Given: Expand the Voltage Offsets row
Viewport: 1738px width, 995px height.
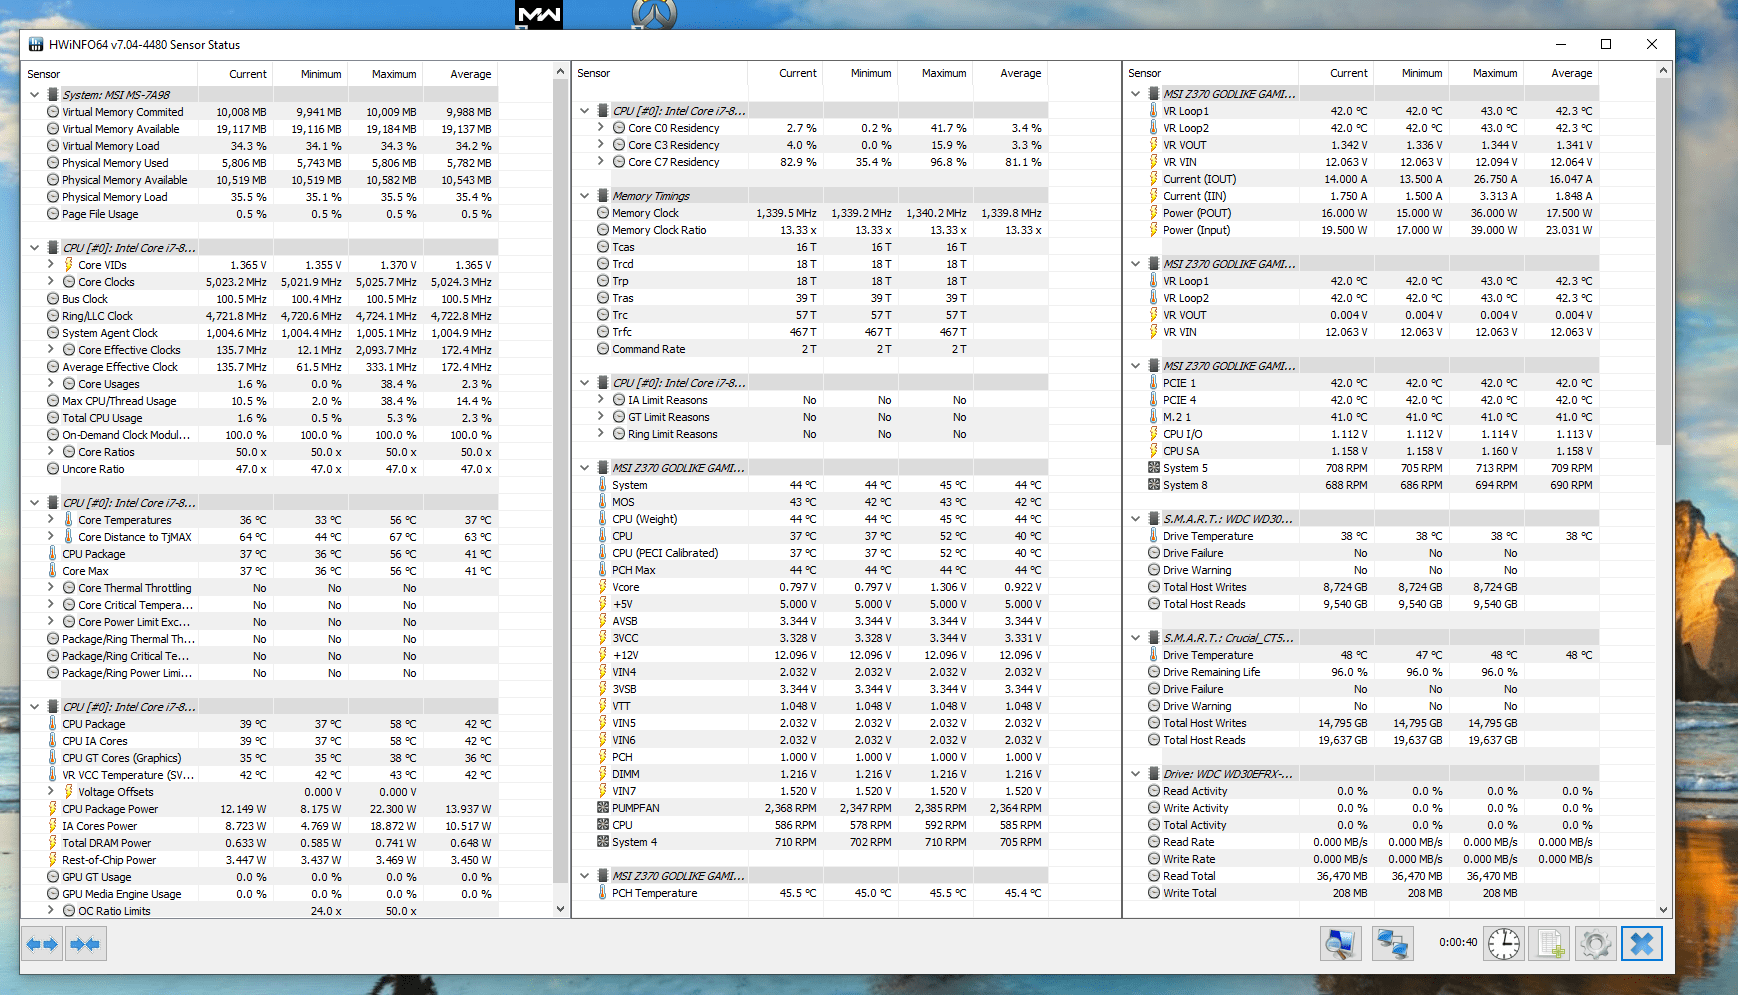Looking at the screenshot, I should (51, 792).
